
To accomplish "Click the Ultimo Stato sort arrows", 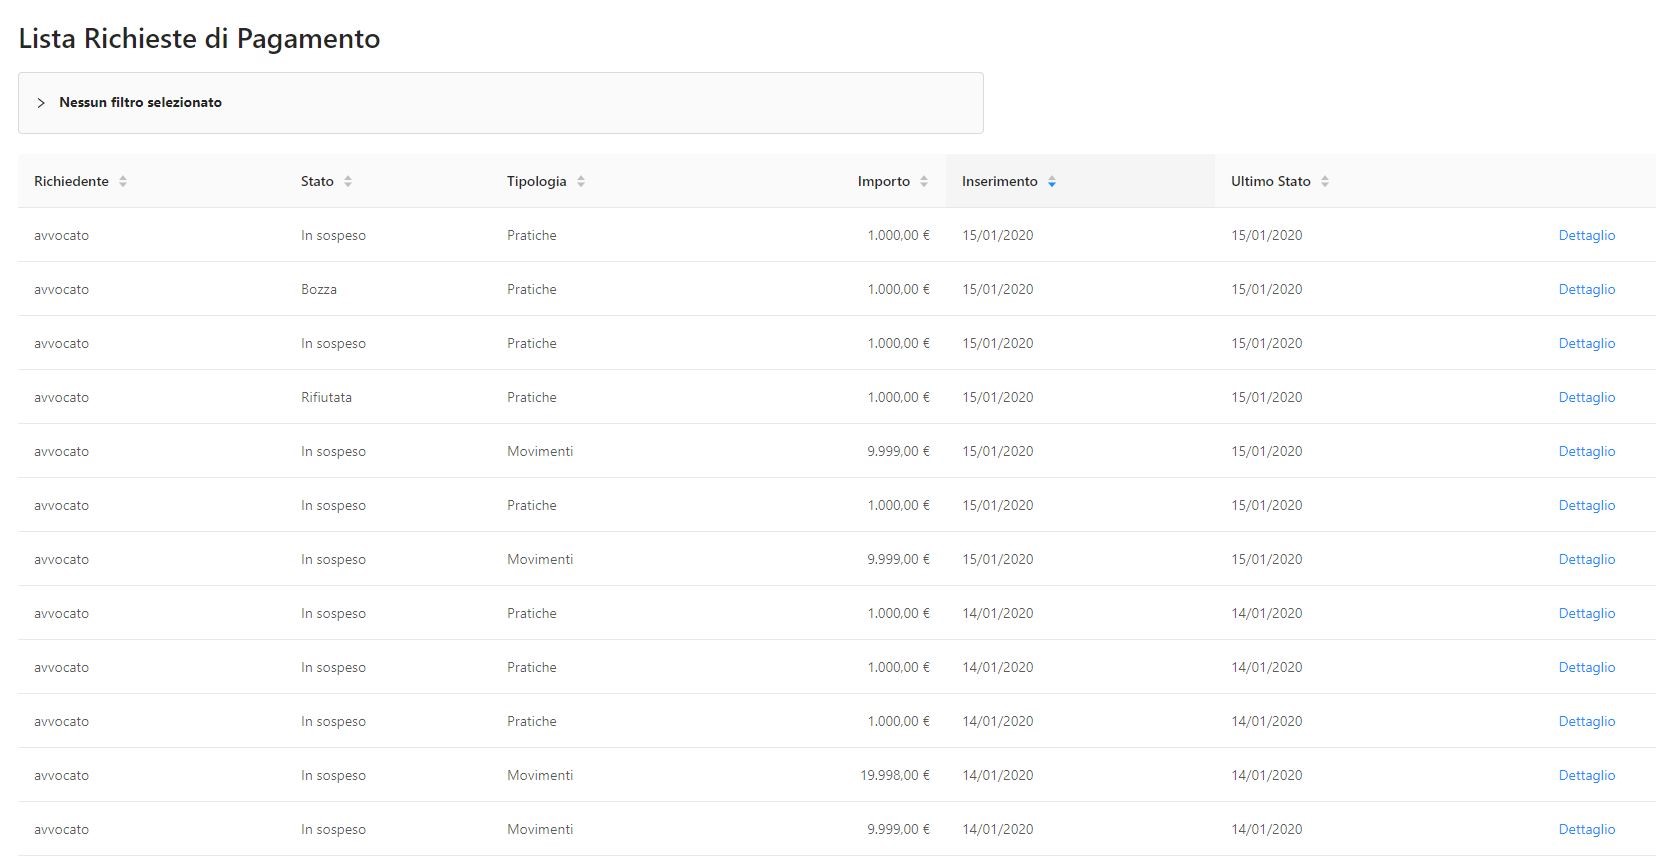I will pyautogui.click(x=1325, y=181).
